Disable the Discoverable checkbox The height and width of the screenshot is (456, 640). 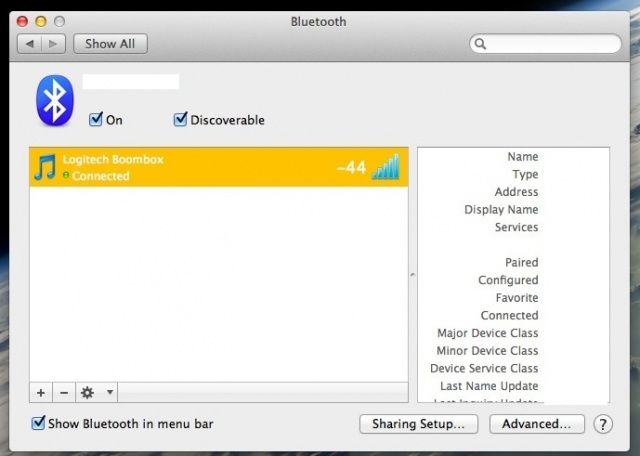[x=181, y=120]
